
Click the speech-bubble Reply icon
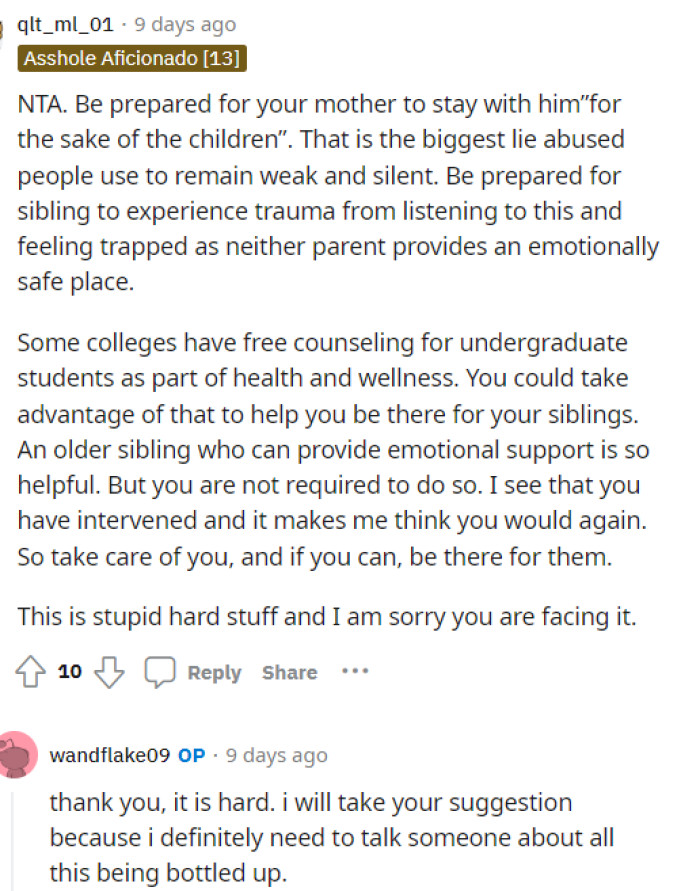(162, 671)
